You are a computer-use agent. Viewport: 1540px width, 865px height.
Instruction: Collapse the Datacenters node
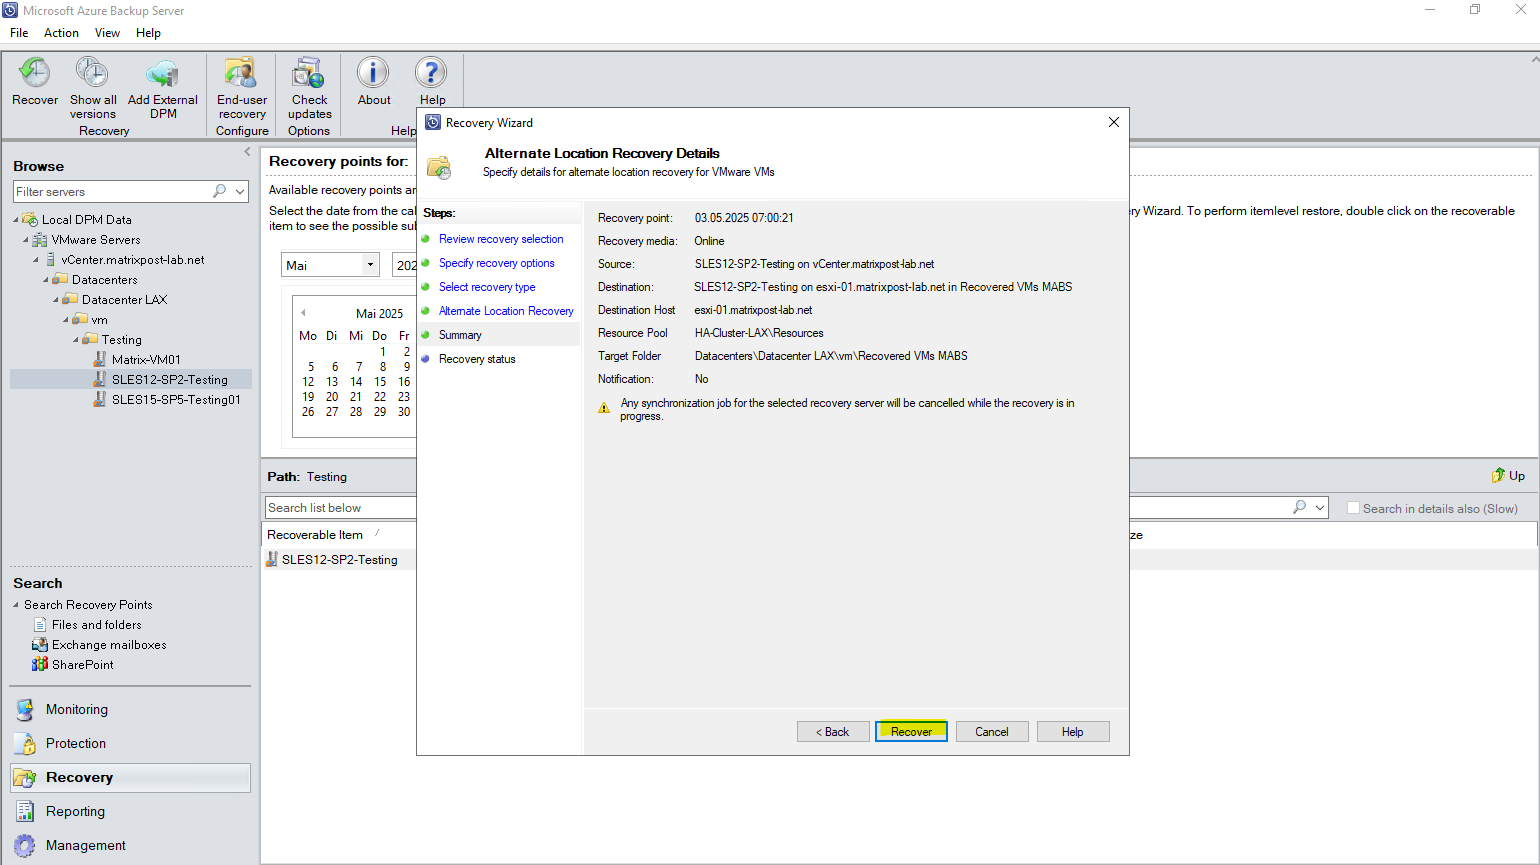46,280
